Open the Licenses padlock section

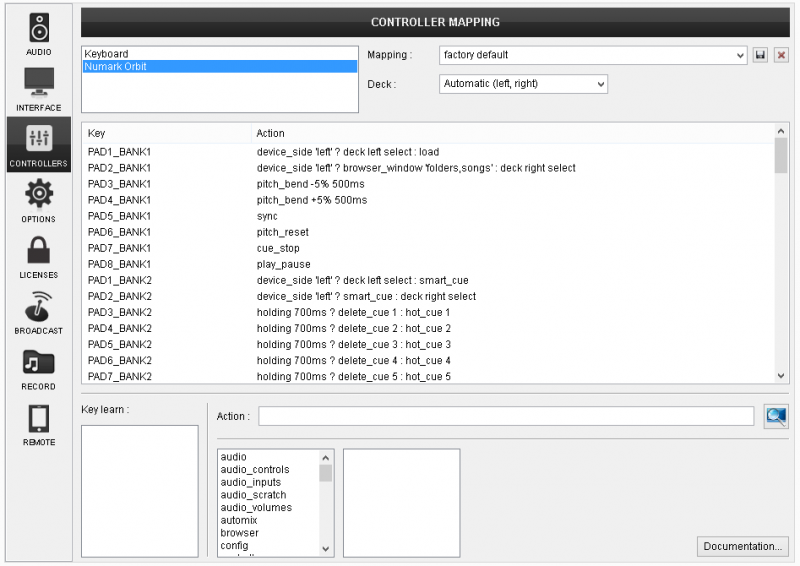coord(39,256)
